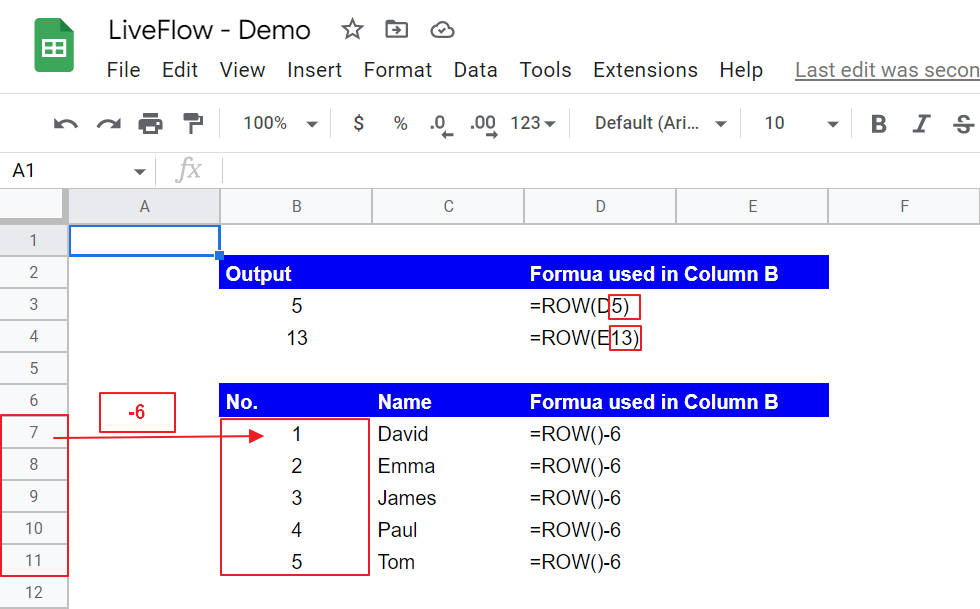Print the spreadsheet
980x609 pixels.
pyautogui.click(x=150, y=124)
